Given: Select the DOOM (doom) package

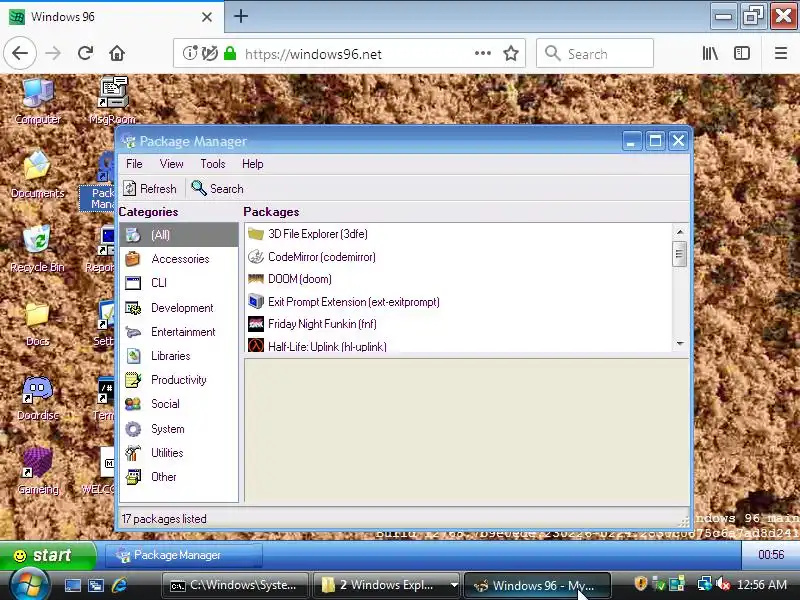Looking at the screenshot, I should coord(459,279).
